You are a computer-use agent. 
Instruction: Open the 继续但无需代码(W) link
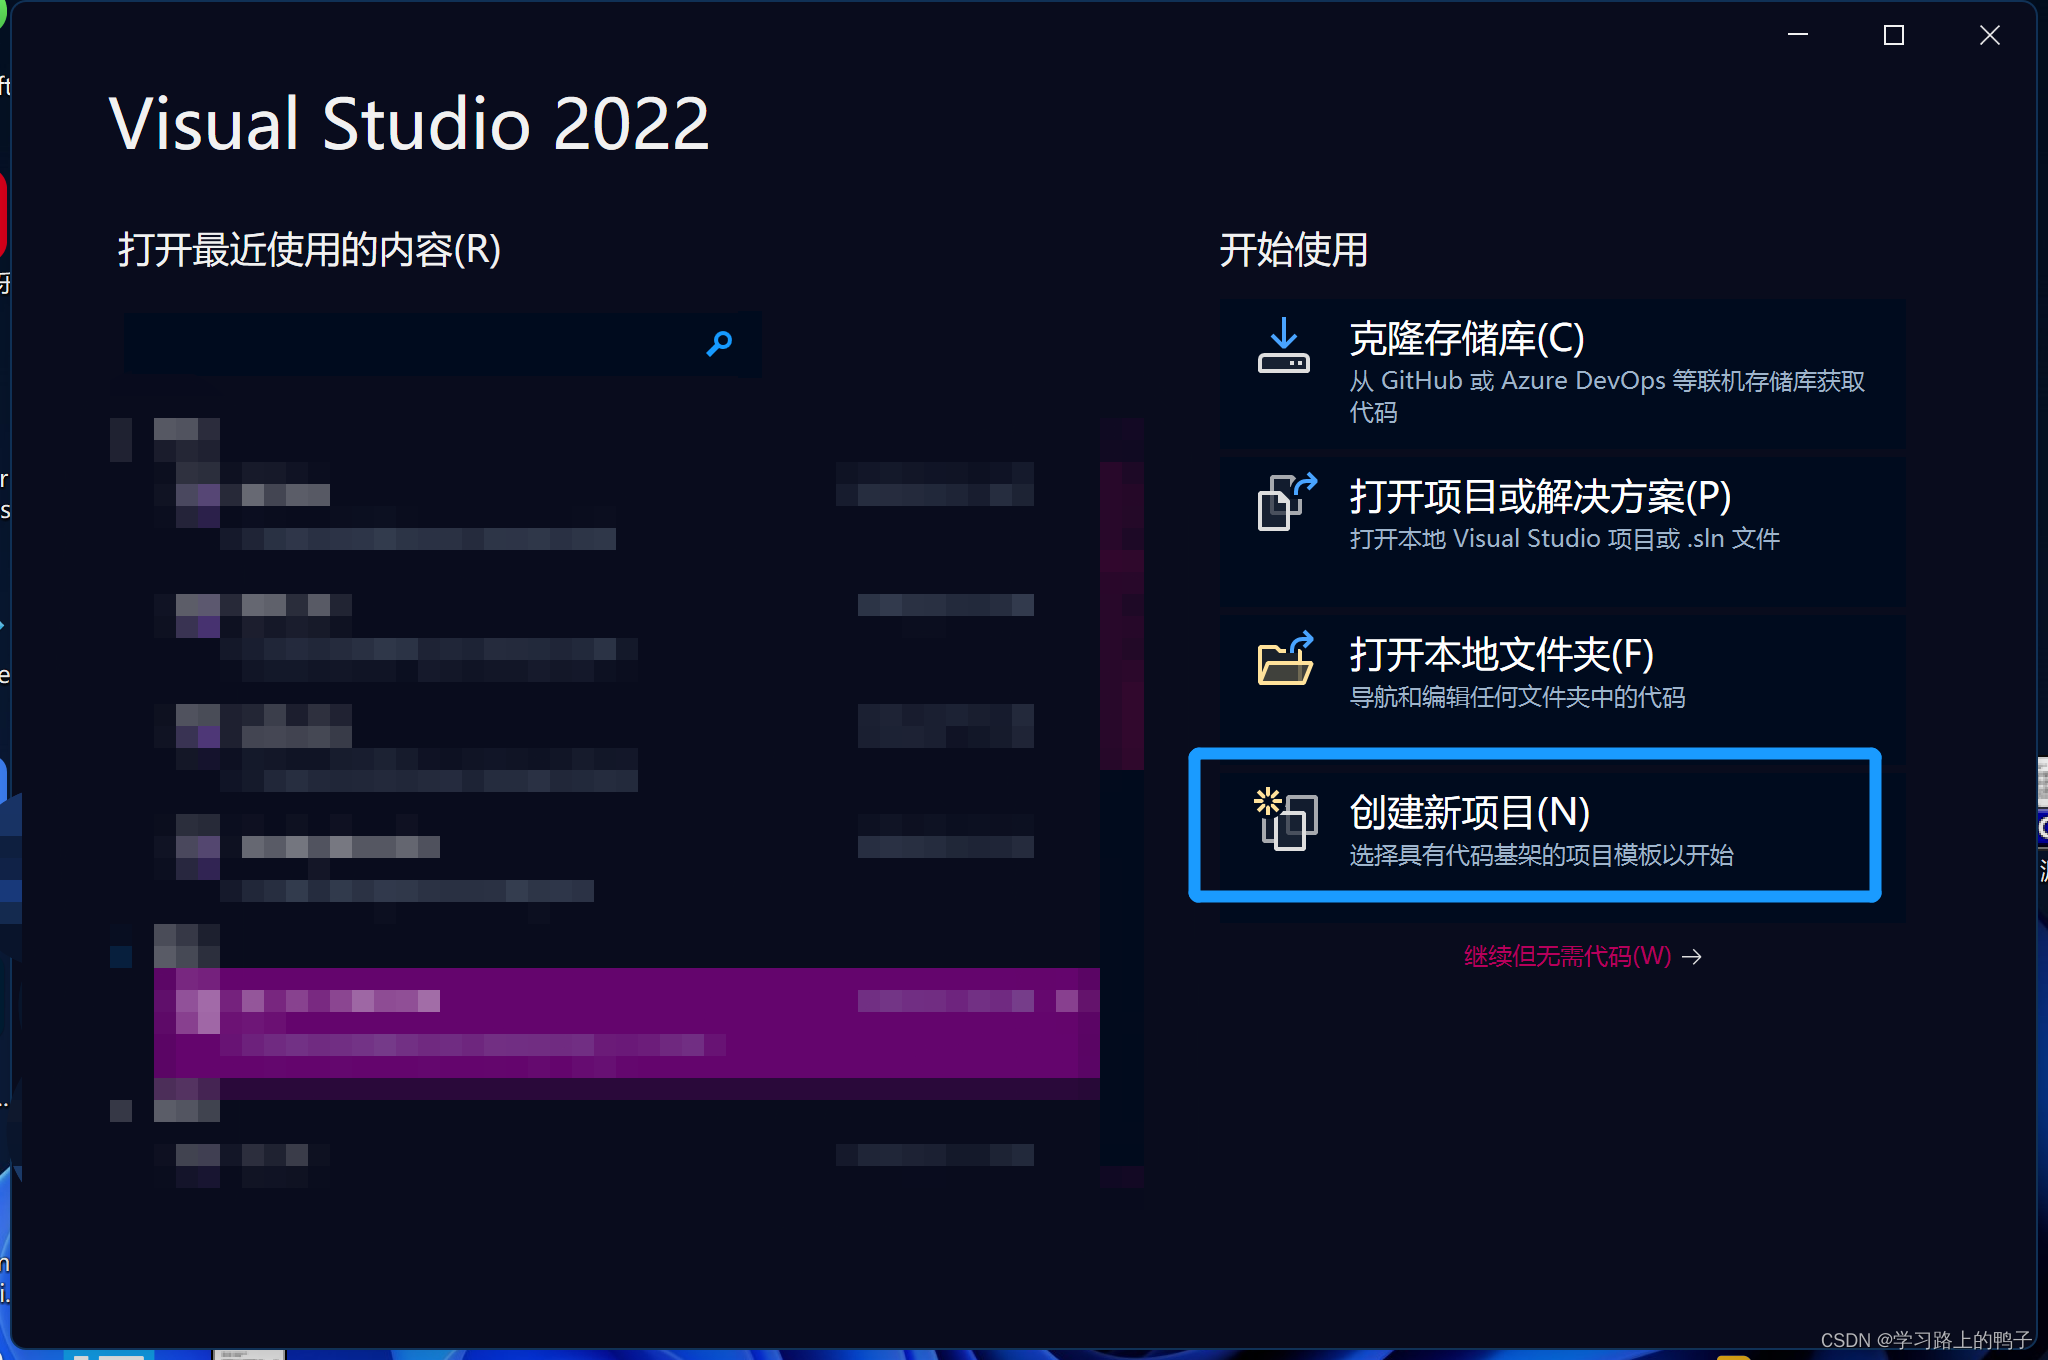[x=1567, y=957]
